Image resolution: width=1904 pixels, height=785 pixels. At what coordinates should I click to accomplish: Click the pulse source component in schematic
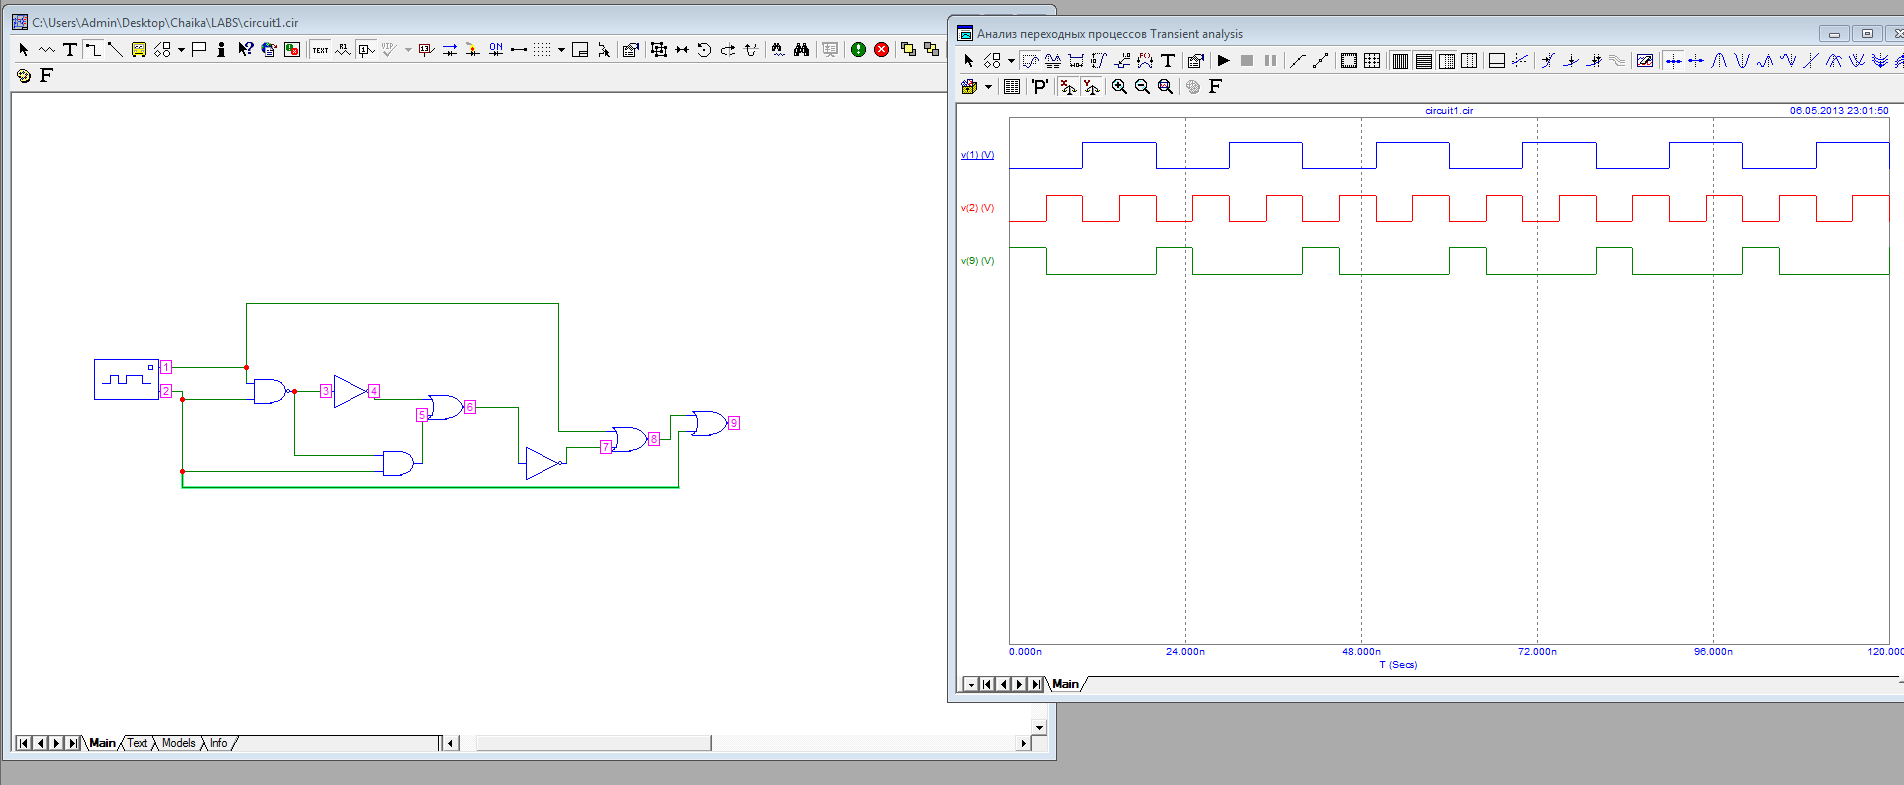point(126,379)
